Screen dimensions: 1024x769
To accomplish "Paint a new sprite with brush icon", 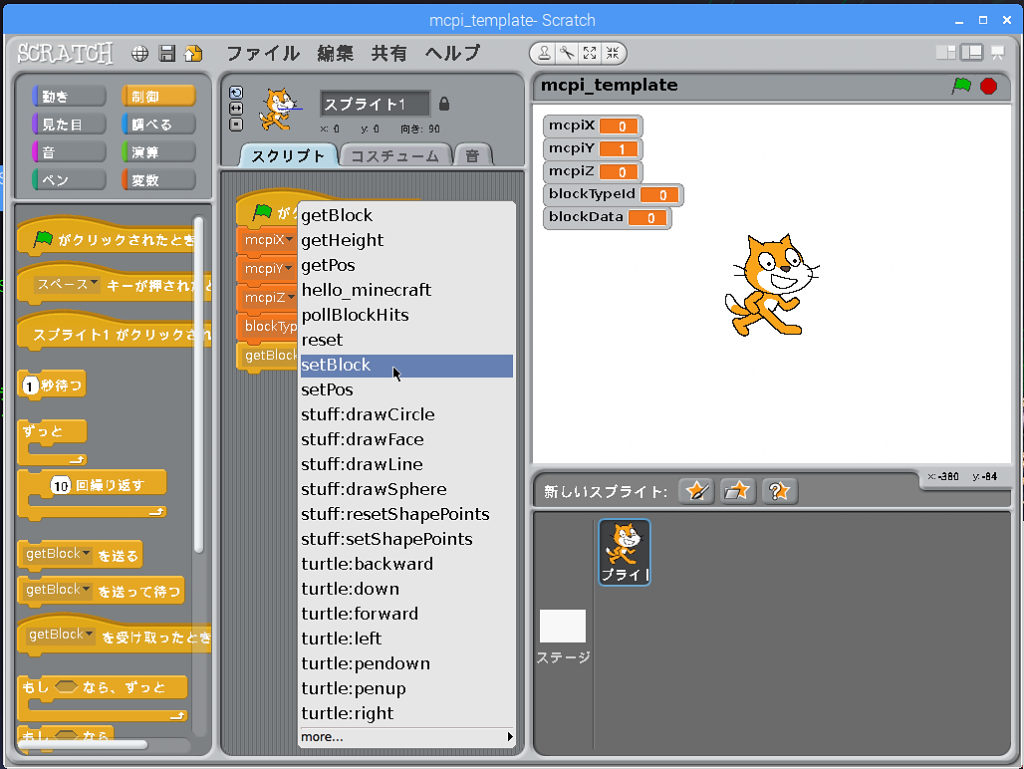I will coord(696,491).
